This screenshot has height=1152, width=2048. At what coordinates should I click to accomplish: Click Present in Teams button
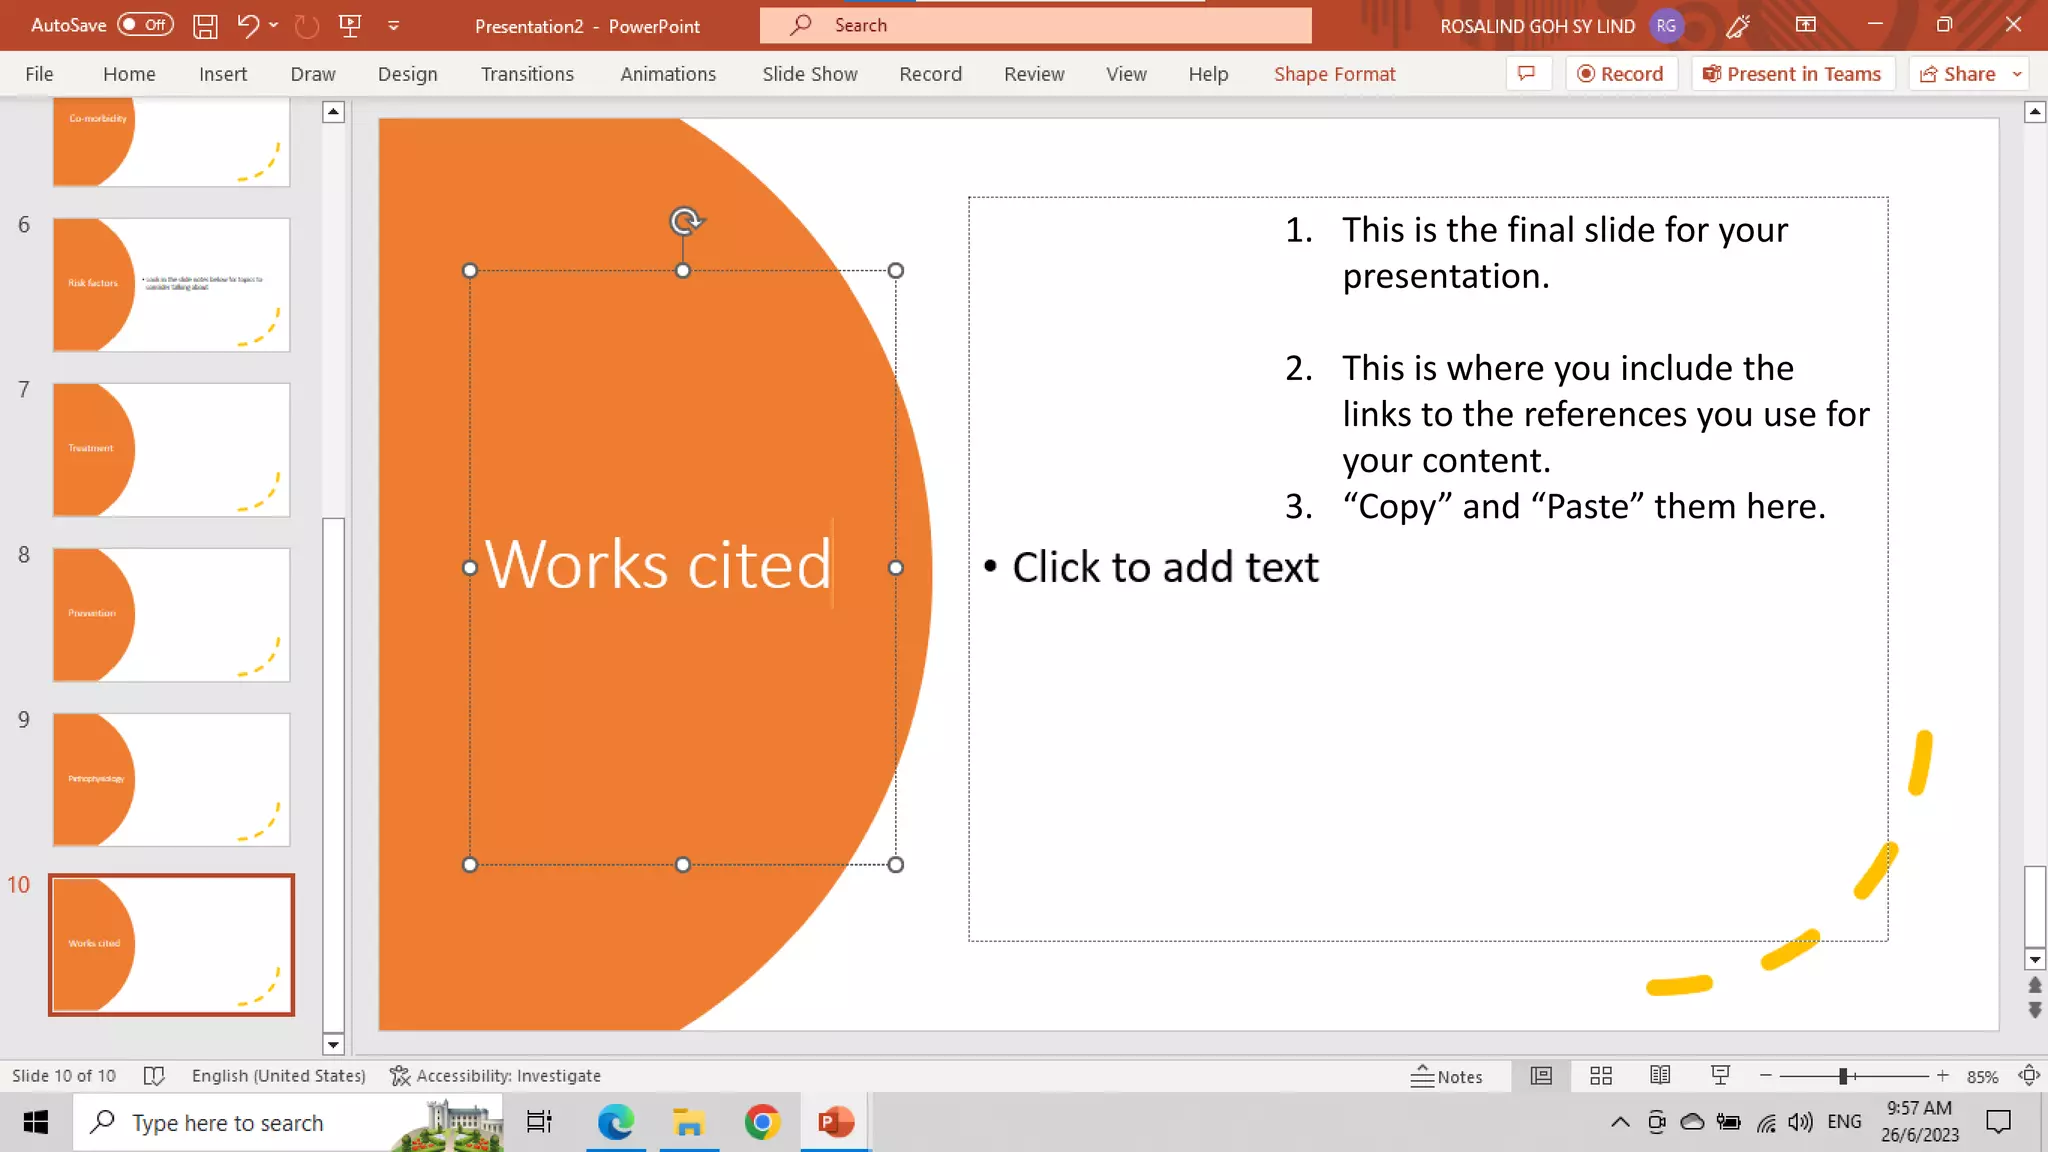pyautogui.click(x=1792, y=74)
